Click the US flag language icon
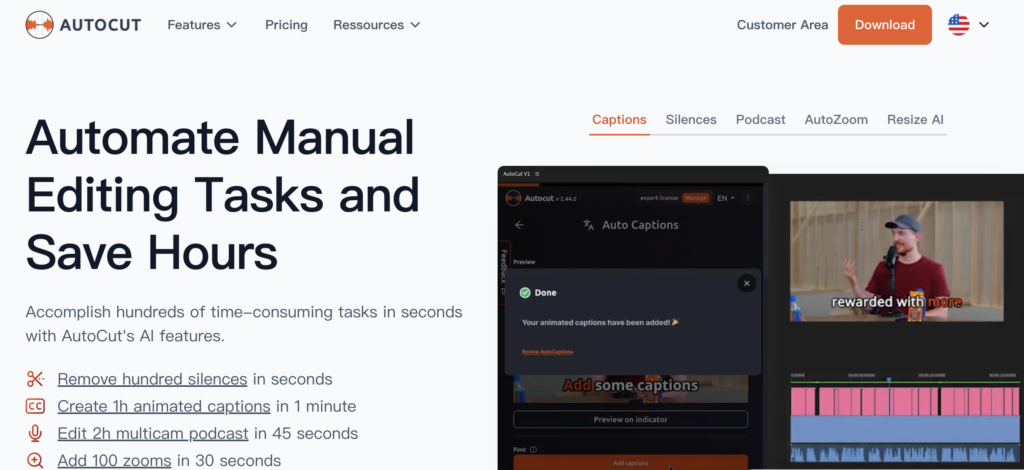The width and height of the screenshot is (1024, 470). coord(958,25)
